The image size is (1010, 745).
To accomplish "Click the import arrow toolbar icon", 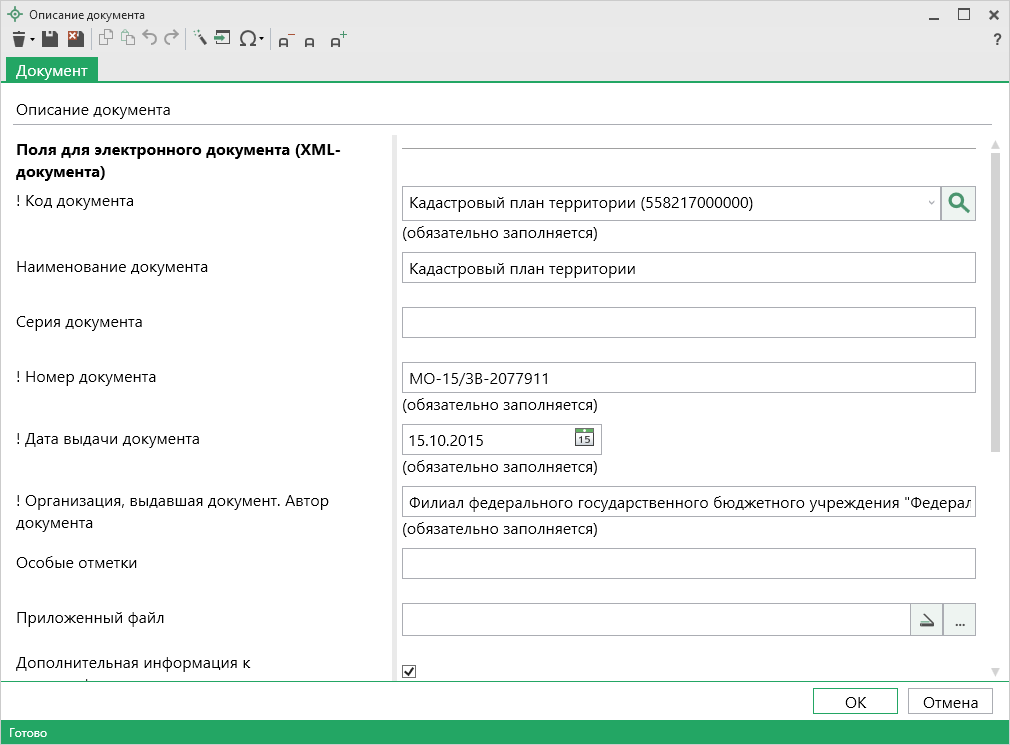I will pos(222,39).
